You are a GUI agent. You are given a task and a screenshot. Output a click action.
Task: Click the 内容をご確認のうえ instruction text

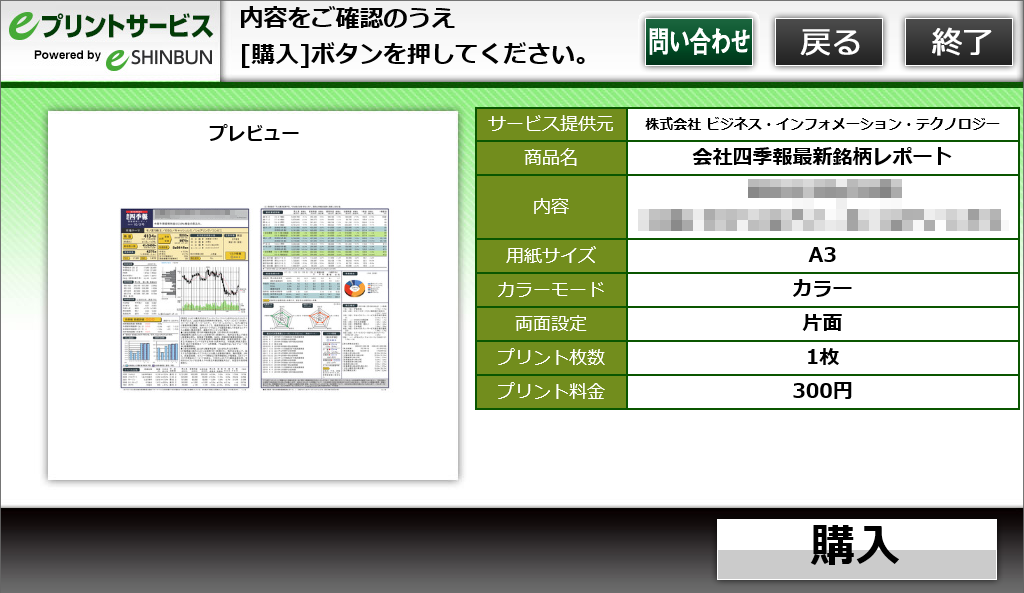coord(347,18)
